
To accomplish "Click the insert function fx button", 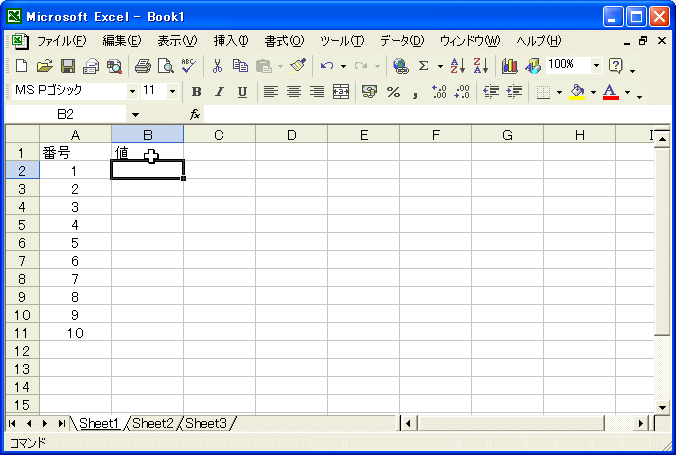I will tap(195, 114).
